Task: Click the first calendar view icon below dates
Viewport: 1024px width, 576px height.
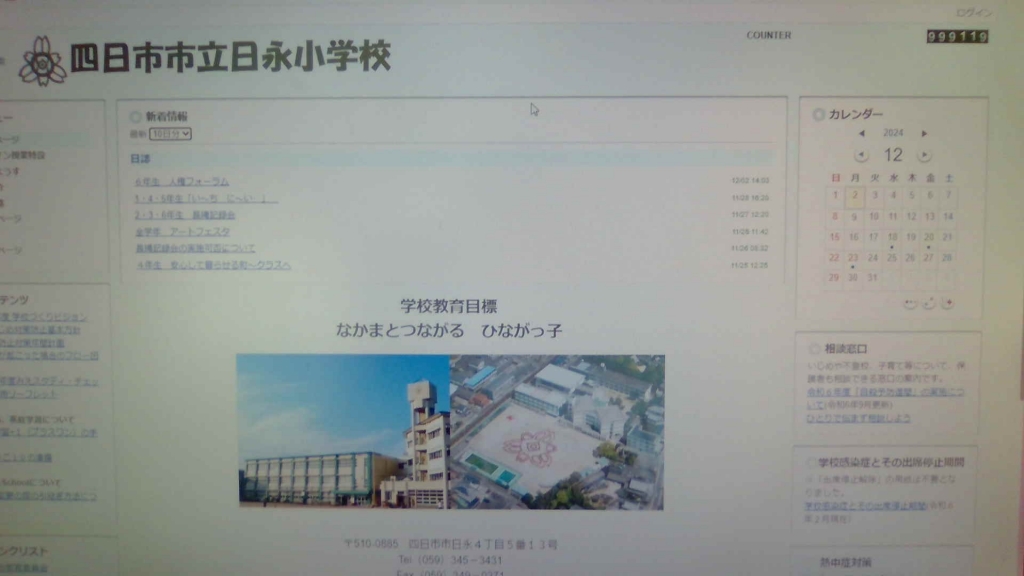Action: point(910,304)
